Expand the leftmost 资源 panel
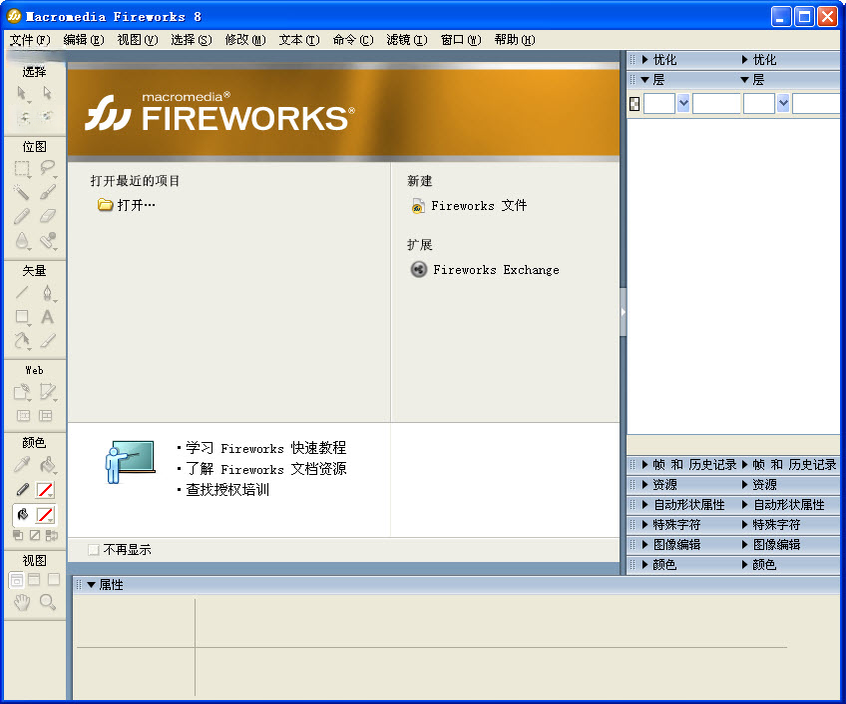The height and width of the screenshot is (704, 846). (x=645, y=484)
